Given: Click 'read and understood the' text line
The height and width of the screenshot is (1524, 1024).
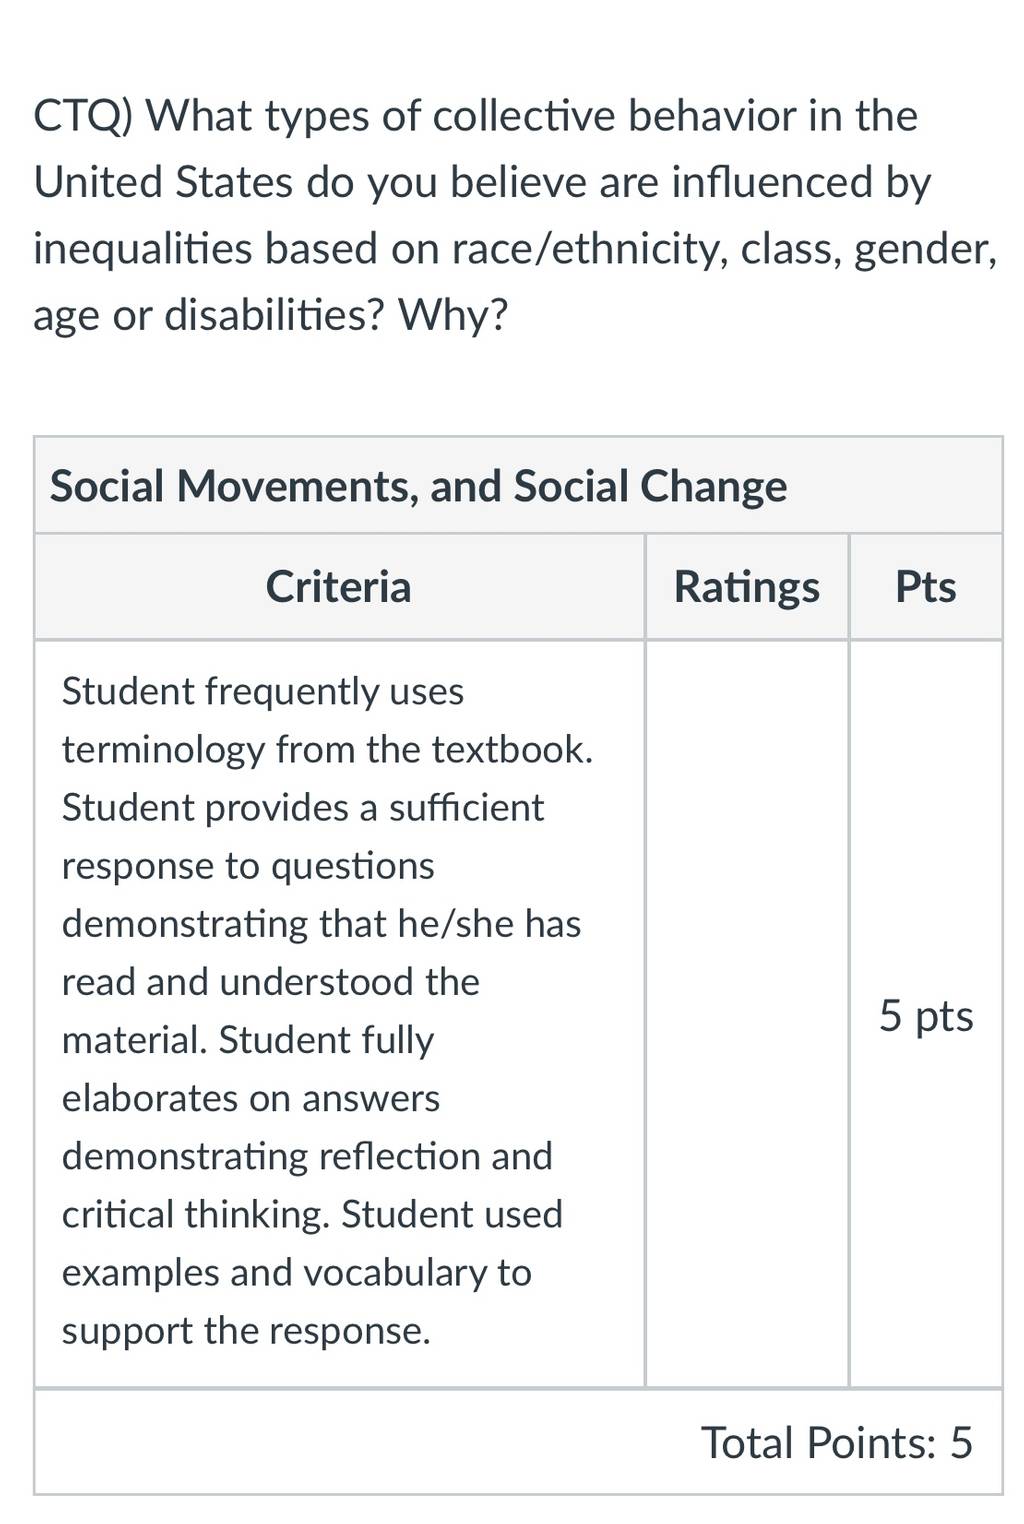Looking at the screenshot, I should point(270,982).
